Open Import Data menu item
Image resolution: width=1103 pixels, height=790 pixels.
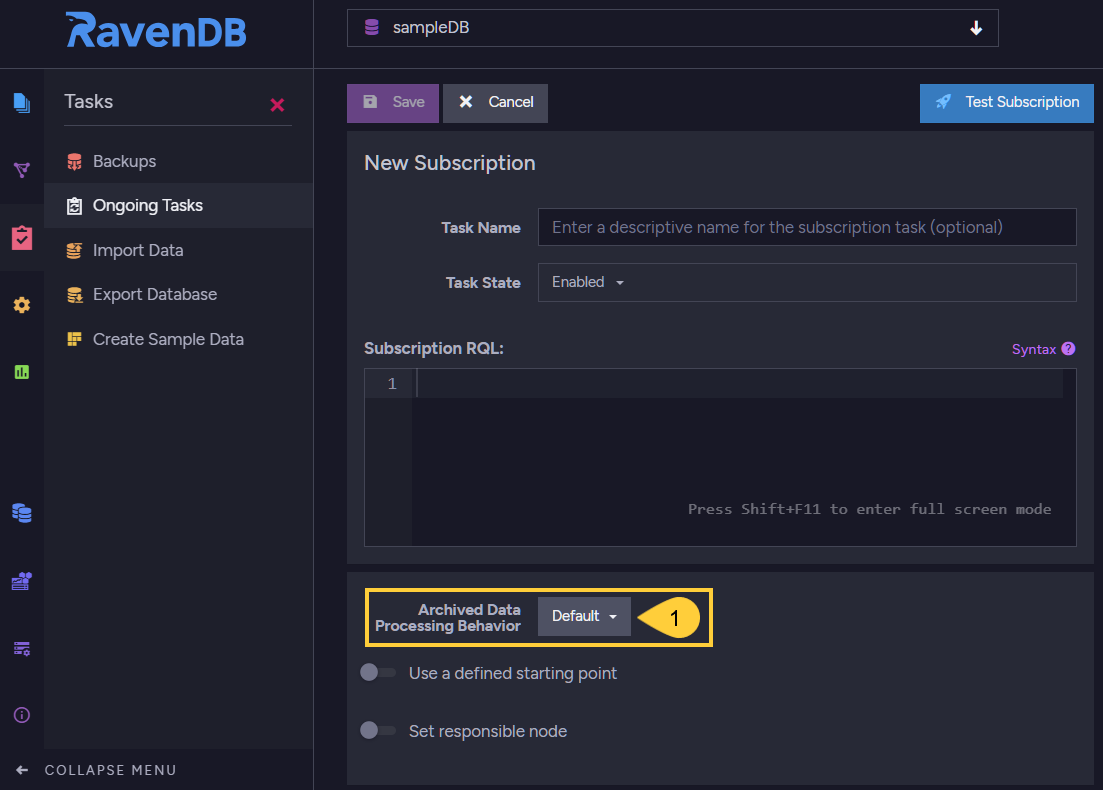point(179,250)
